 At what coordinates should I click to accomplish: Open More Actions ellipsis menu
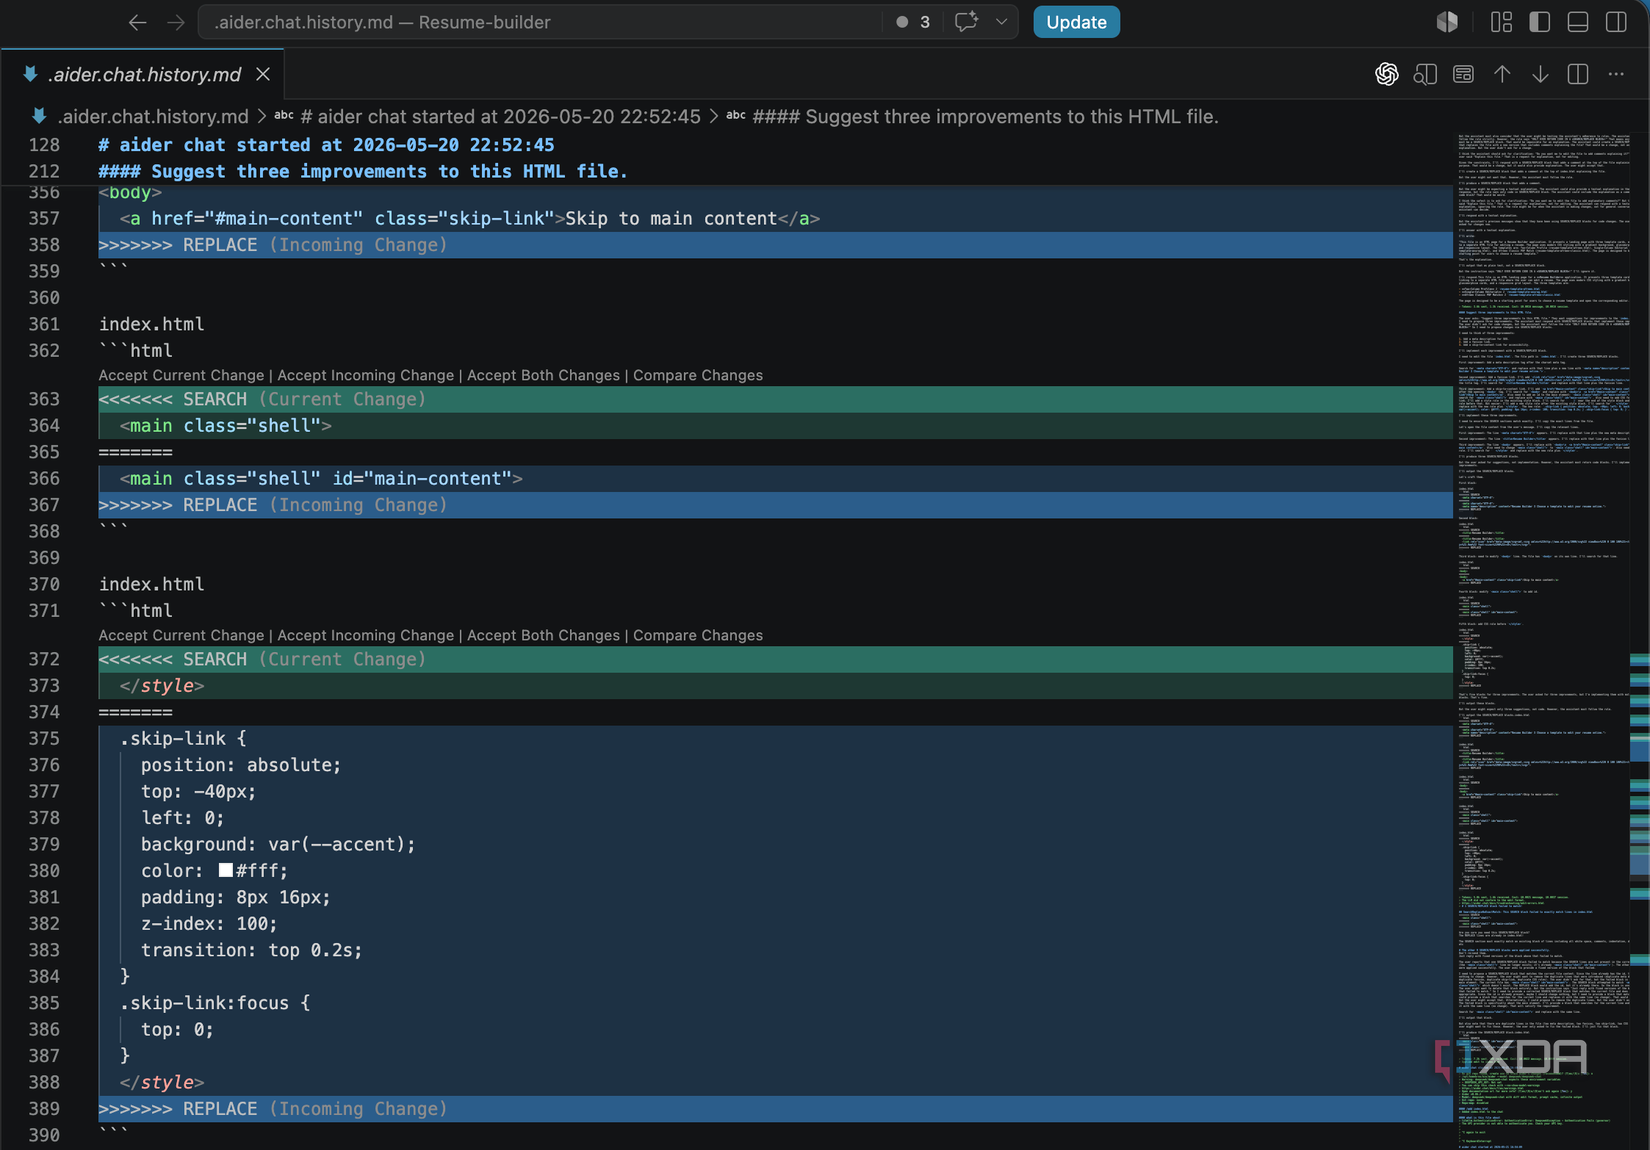1616,74
